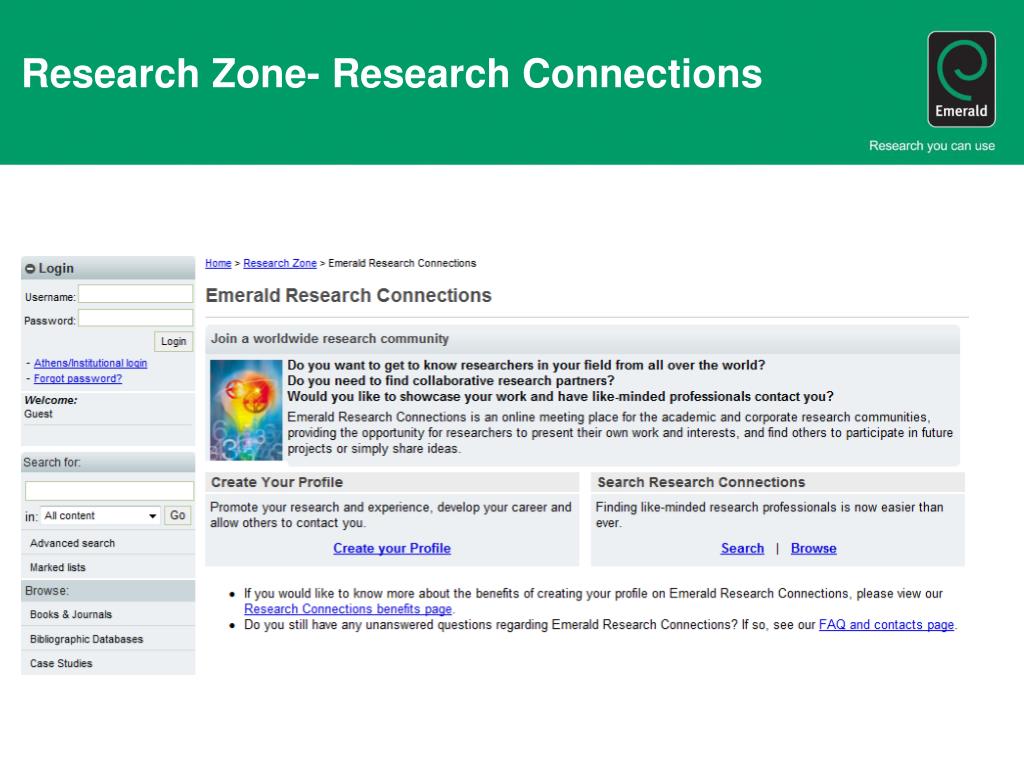Open the Search link under Research Connections
The width and height of the screenshot is (1024, 768).
[x=742, y=549]
